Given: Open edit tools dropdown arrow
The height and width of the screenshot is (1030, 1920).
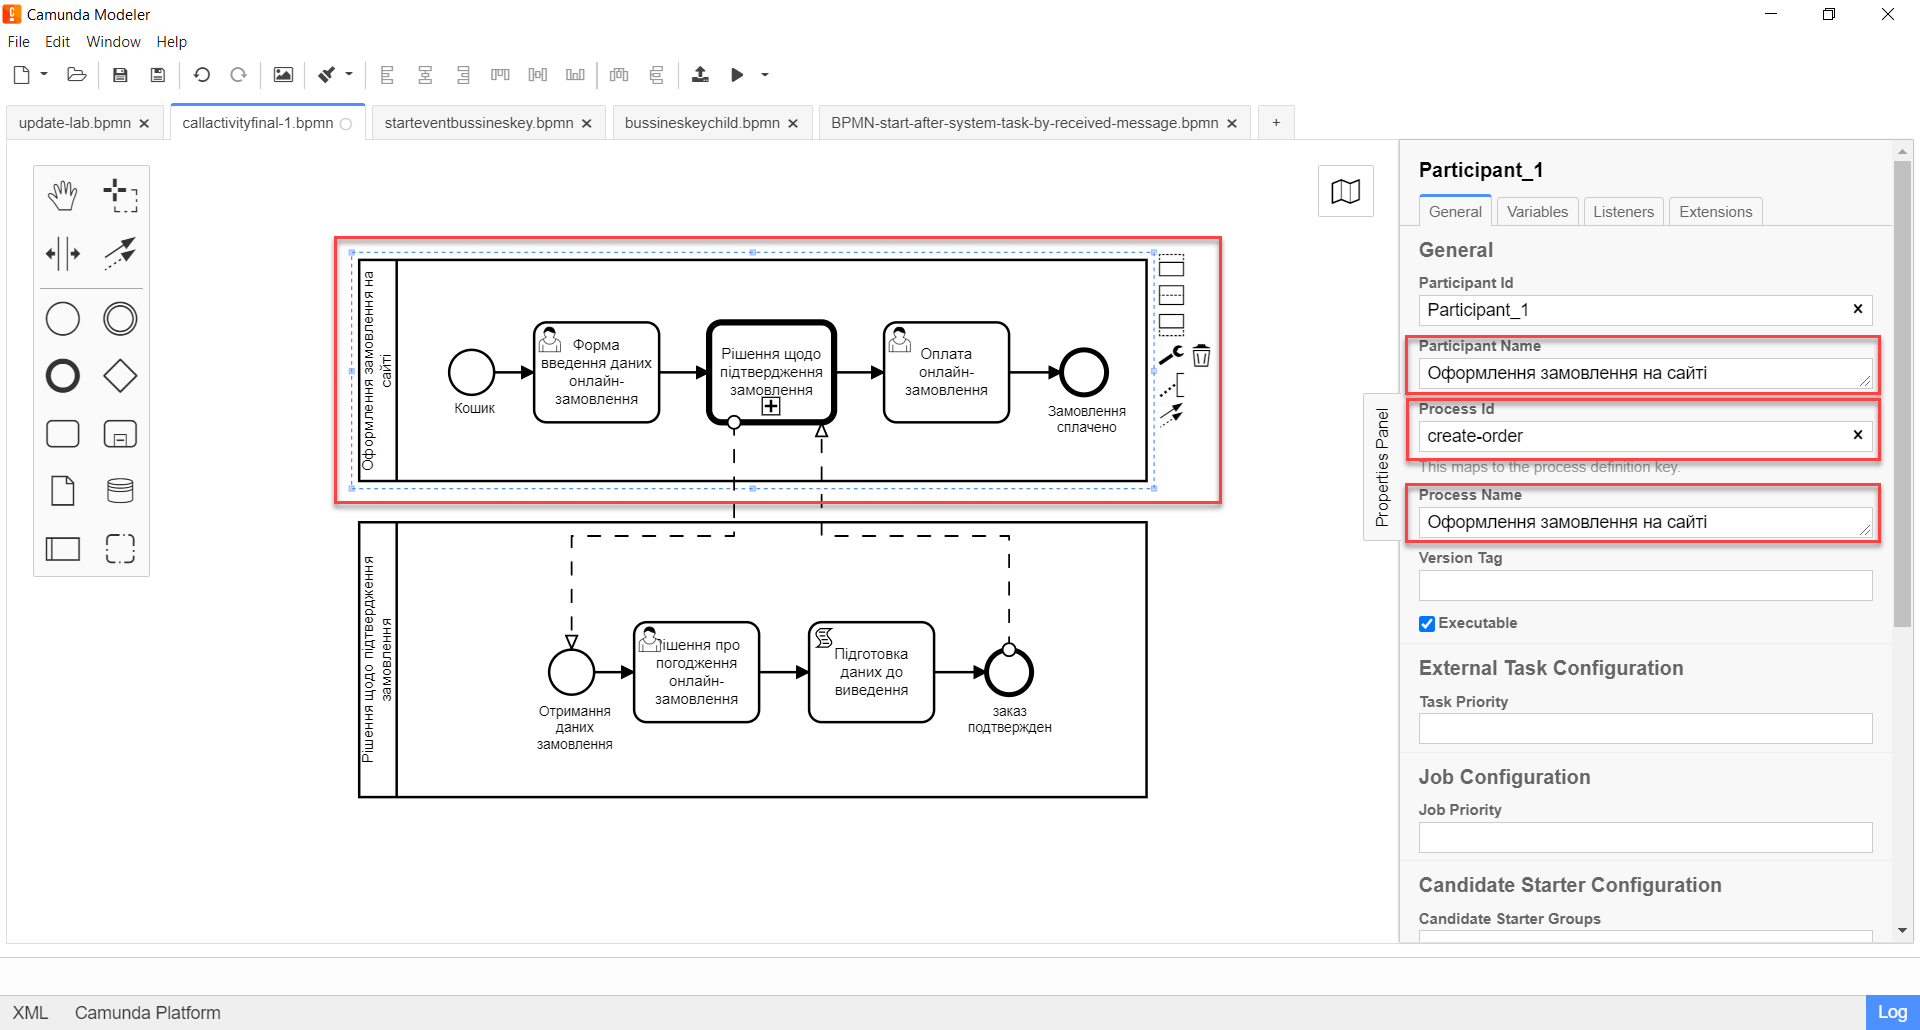Looking at the screenshot, I should [349, 75].
